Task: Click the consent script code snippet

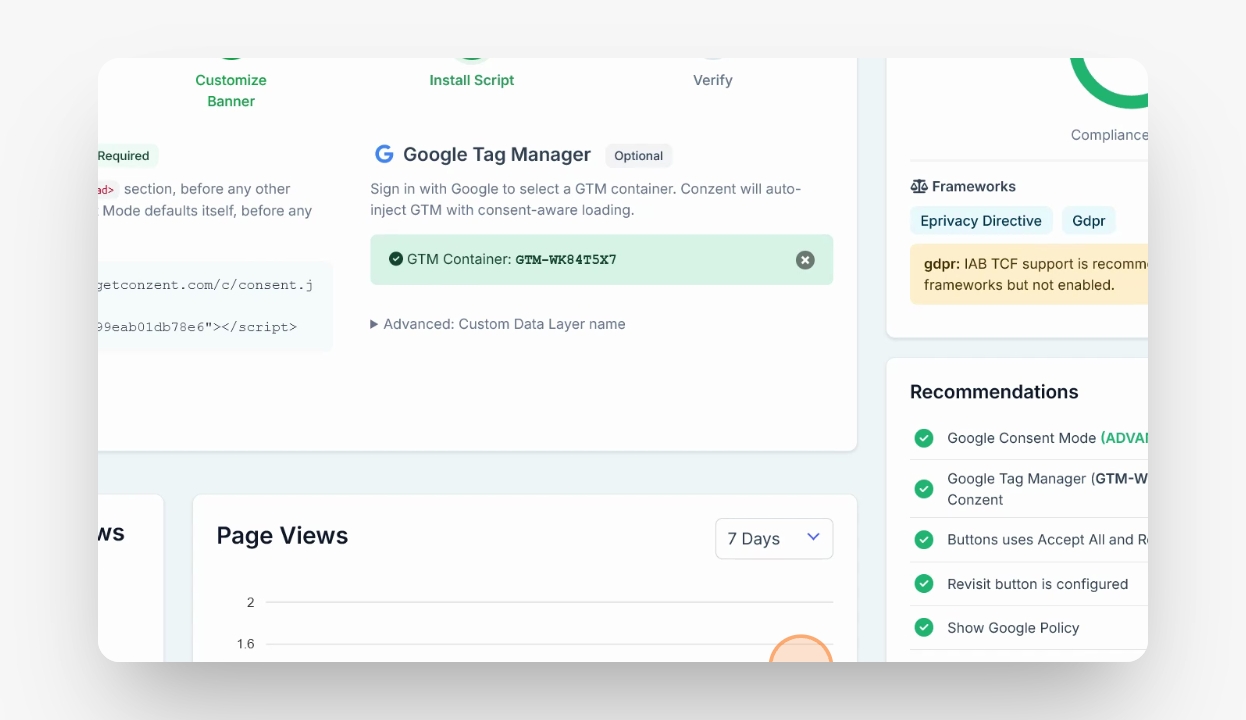Action: (x=215, y=306)
